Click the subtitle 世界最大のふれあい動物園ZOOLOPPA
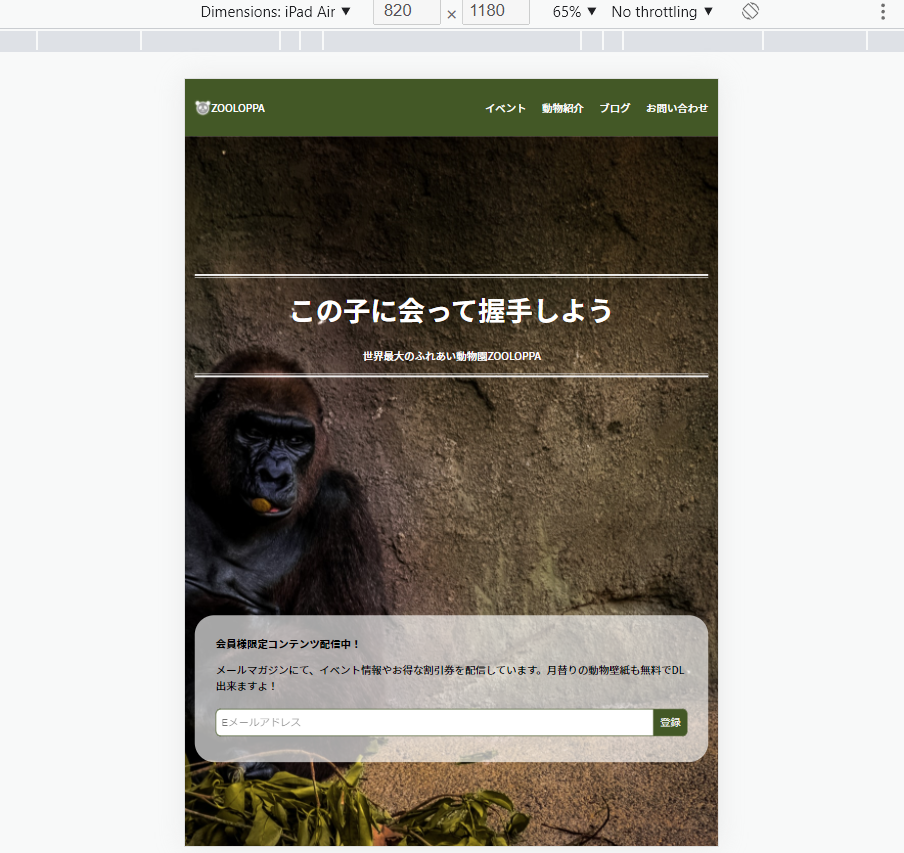 451,356
